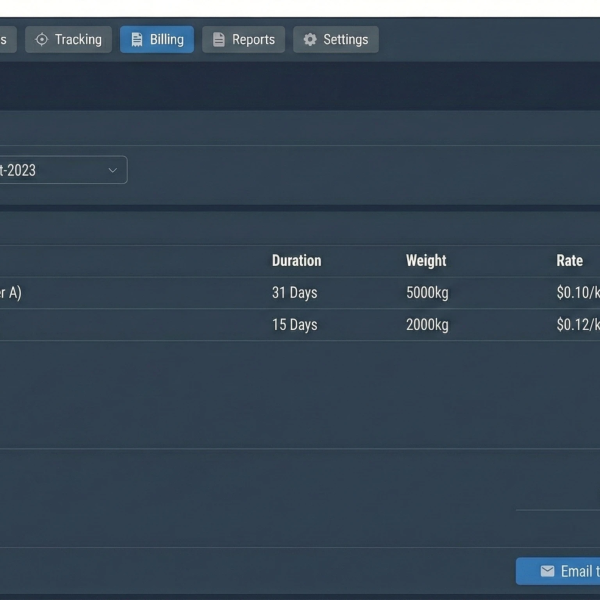Sort by the Duration column header
This screenshot has width=600, height=600.
[x=296, y=261]
